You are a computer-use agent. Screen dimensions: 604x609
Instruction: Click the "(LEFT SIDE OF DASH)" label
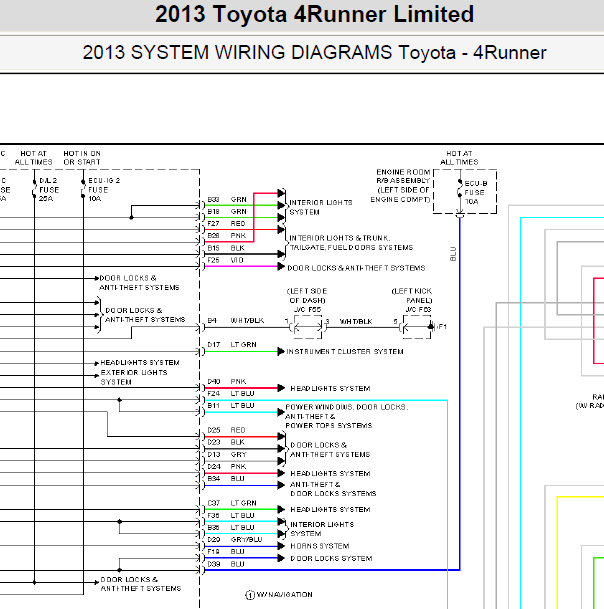(x=307, y=296)
